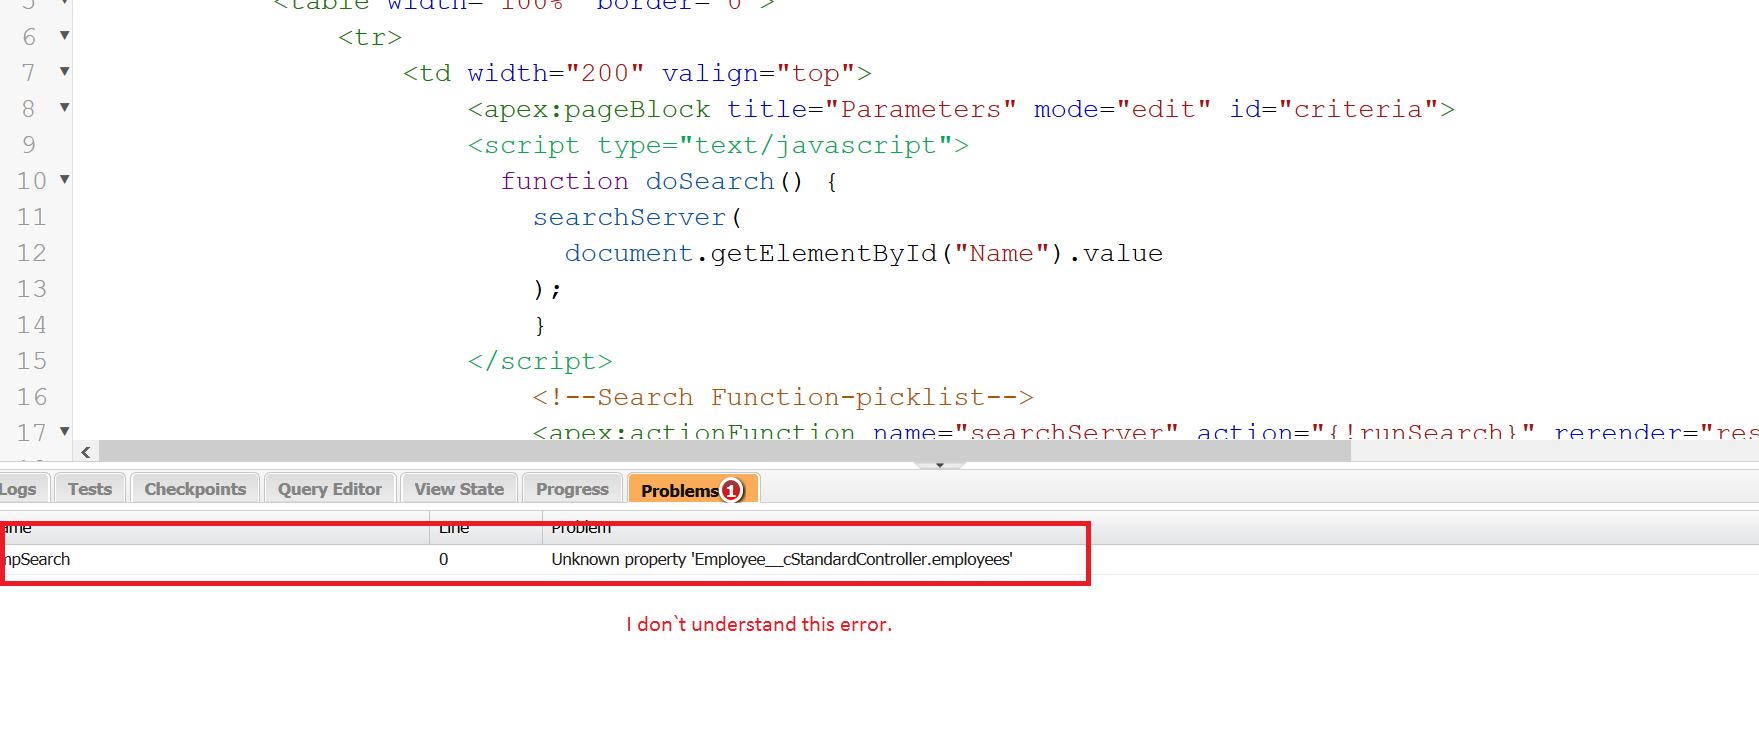Image resolution: width=1759 pixels, height=747 pixels.
Task: Click the Problems tab error count badge
Action: 732,490
